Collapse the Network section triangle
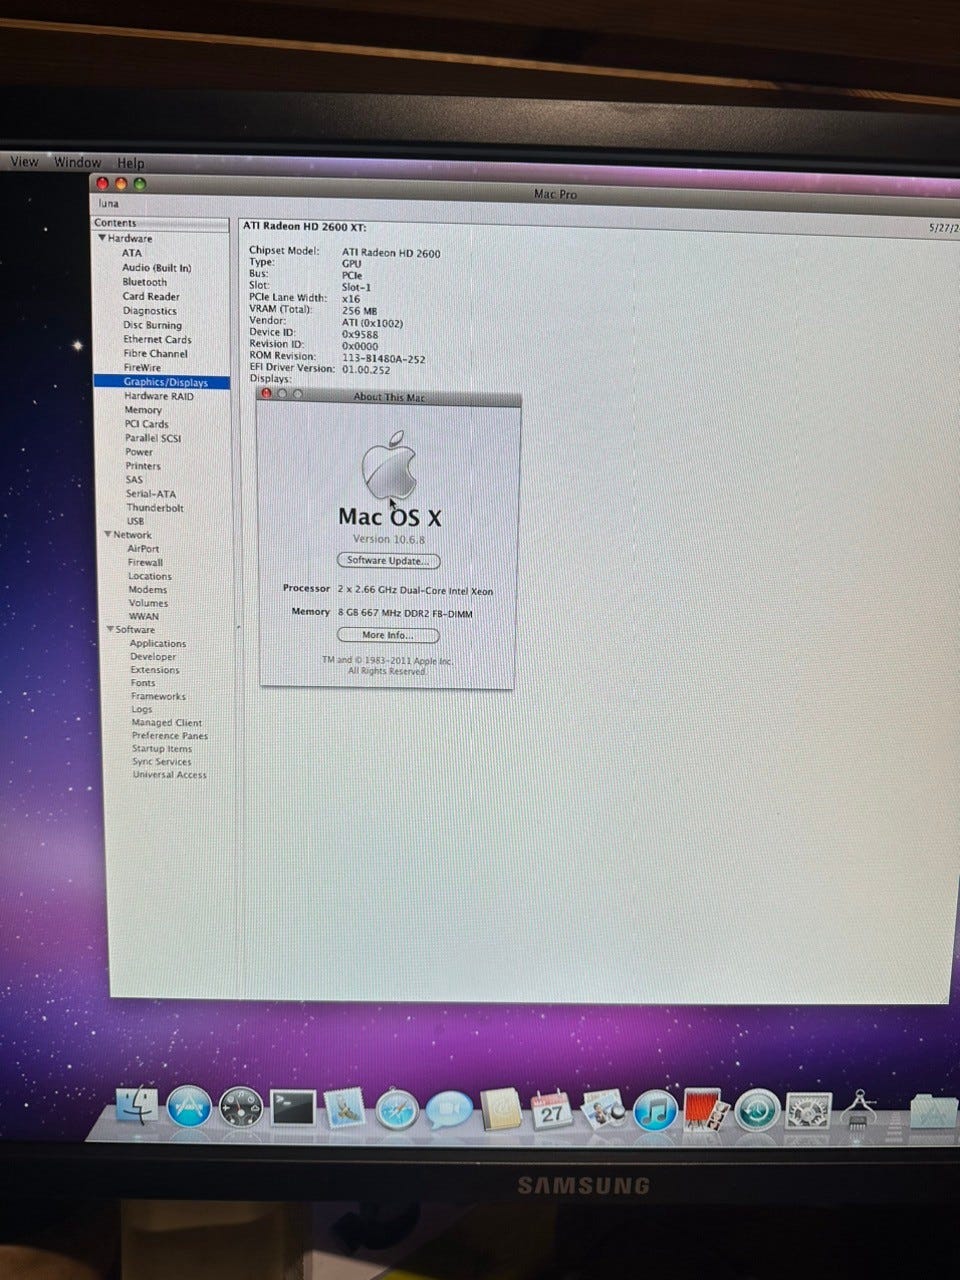 108,534
